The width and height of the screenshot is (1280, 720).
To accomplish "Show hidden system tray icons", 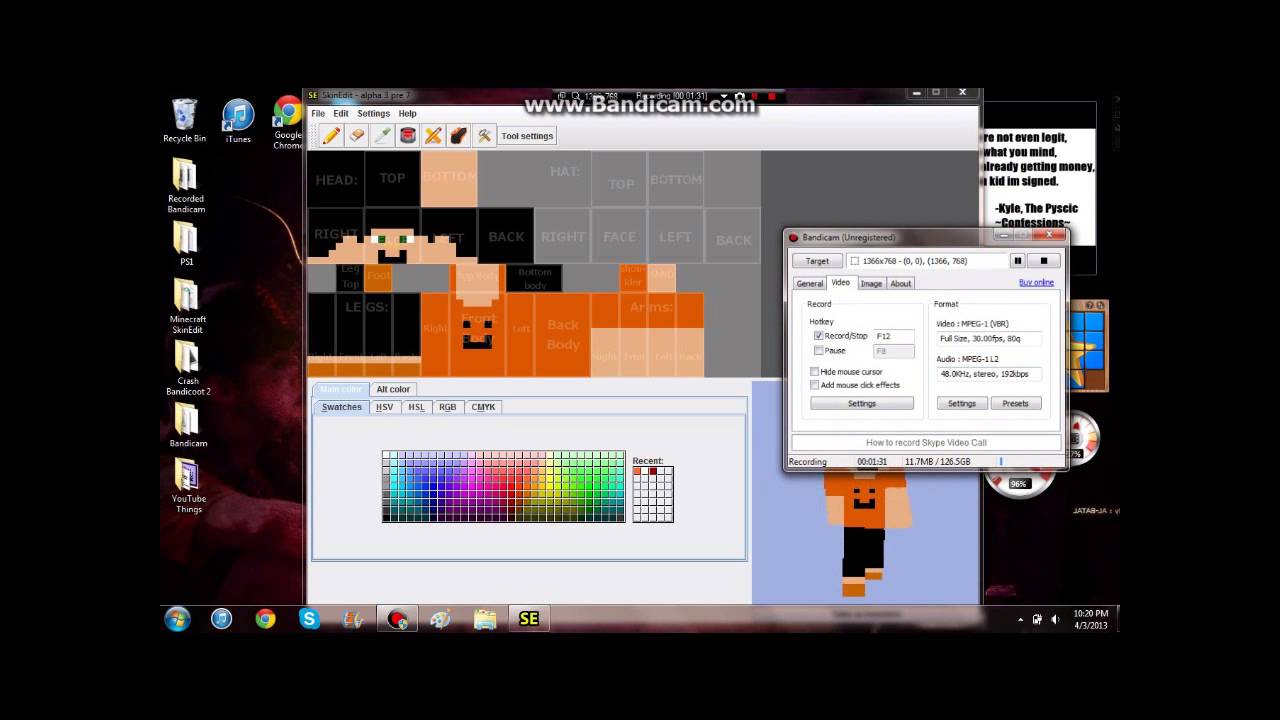I will tap(1020, 620).
